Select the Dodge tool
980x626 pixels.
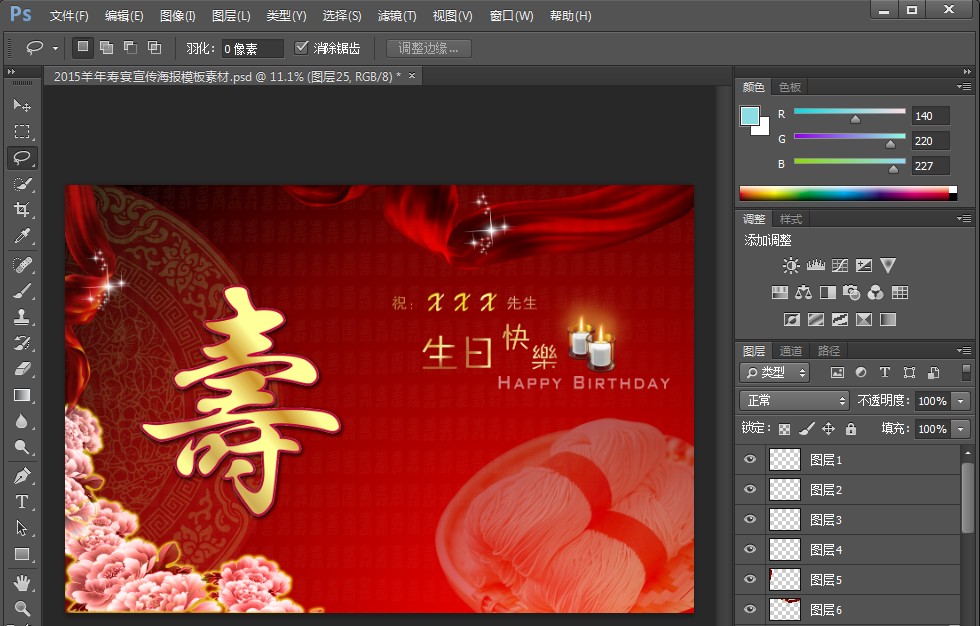[22, 447]
